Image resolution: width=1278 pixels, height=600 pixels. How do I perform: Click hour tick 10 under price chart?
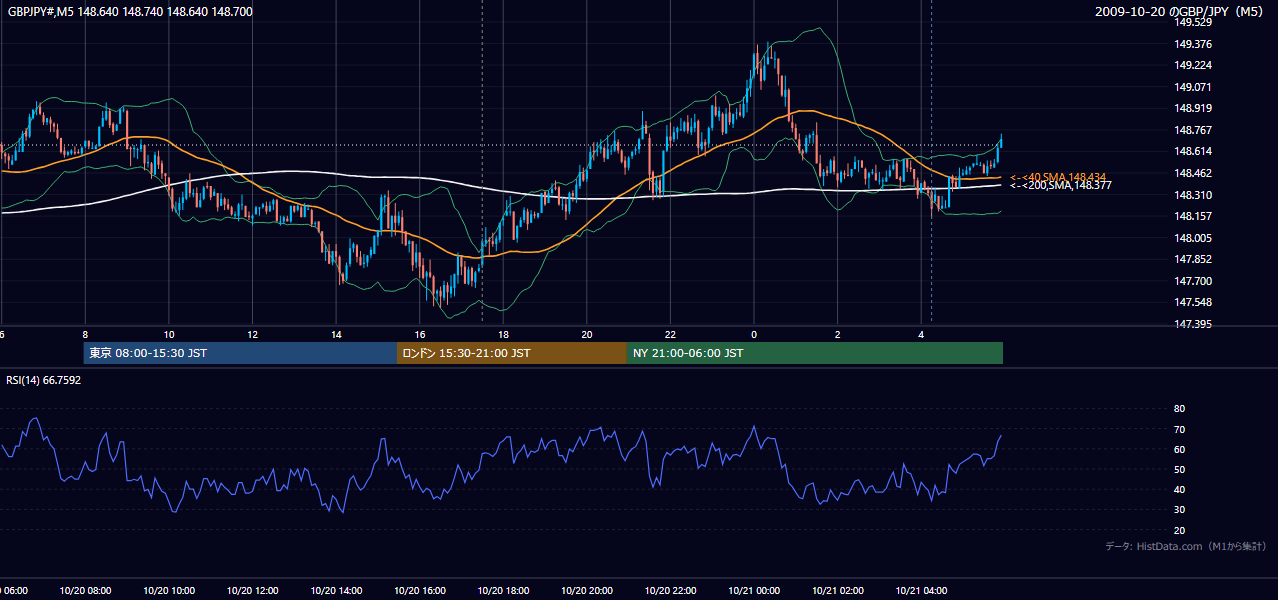point(169,334)
